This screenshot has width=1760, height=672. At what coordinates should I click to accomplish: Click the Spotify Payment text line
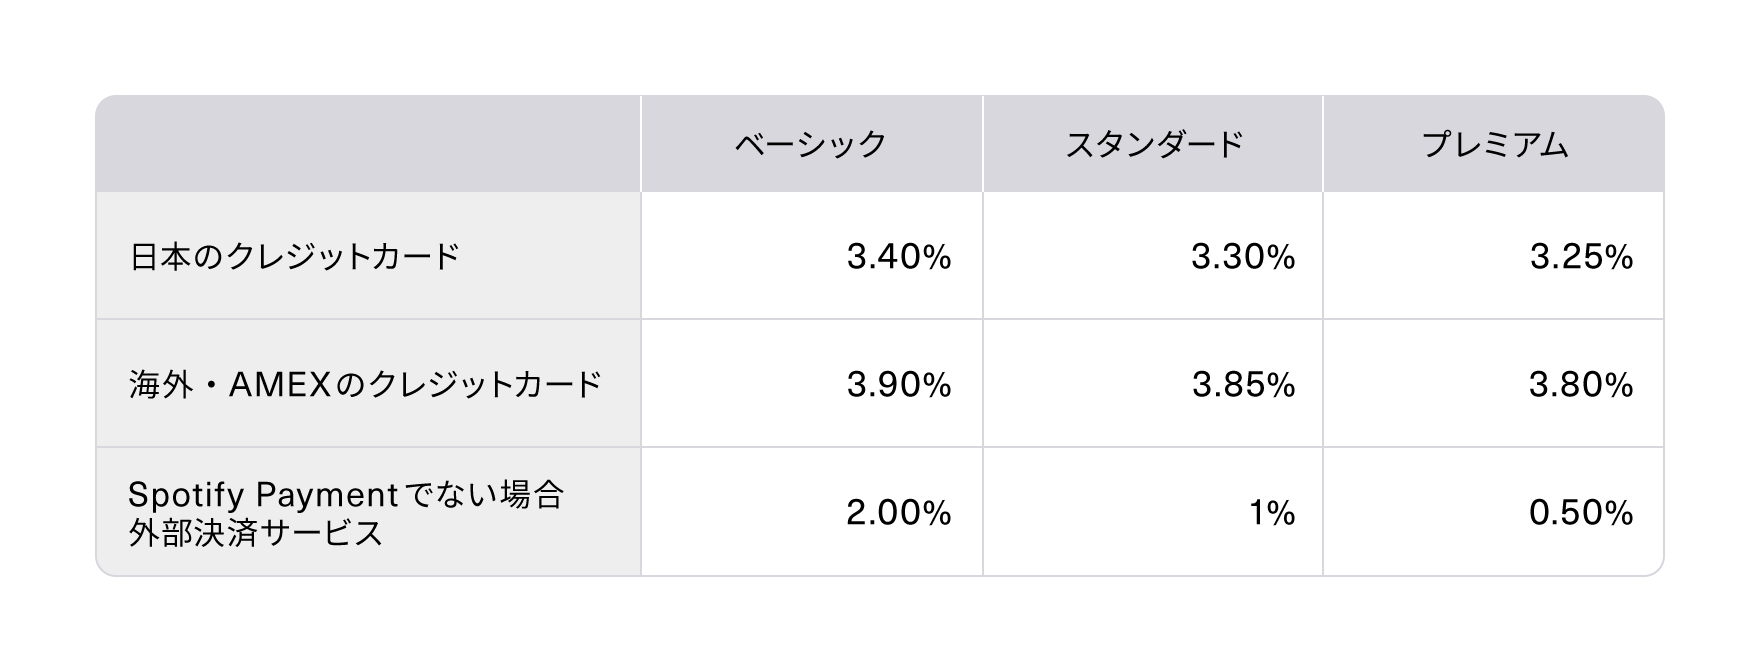[x=264, y=494]
